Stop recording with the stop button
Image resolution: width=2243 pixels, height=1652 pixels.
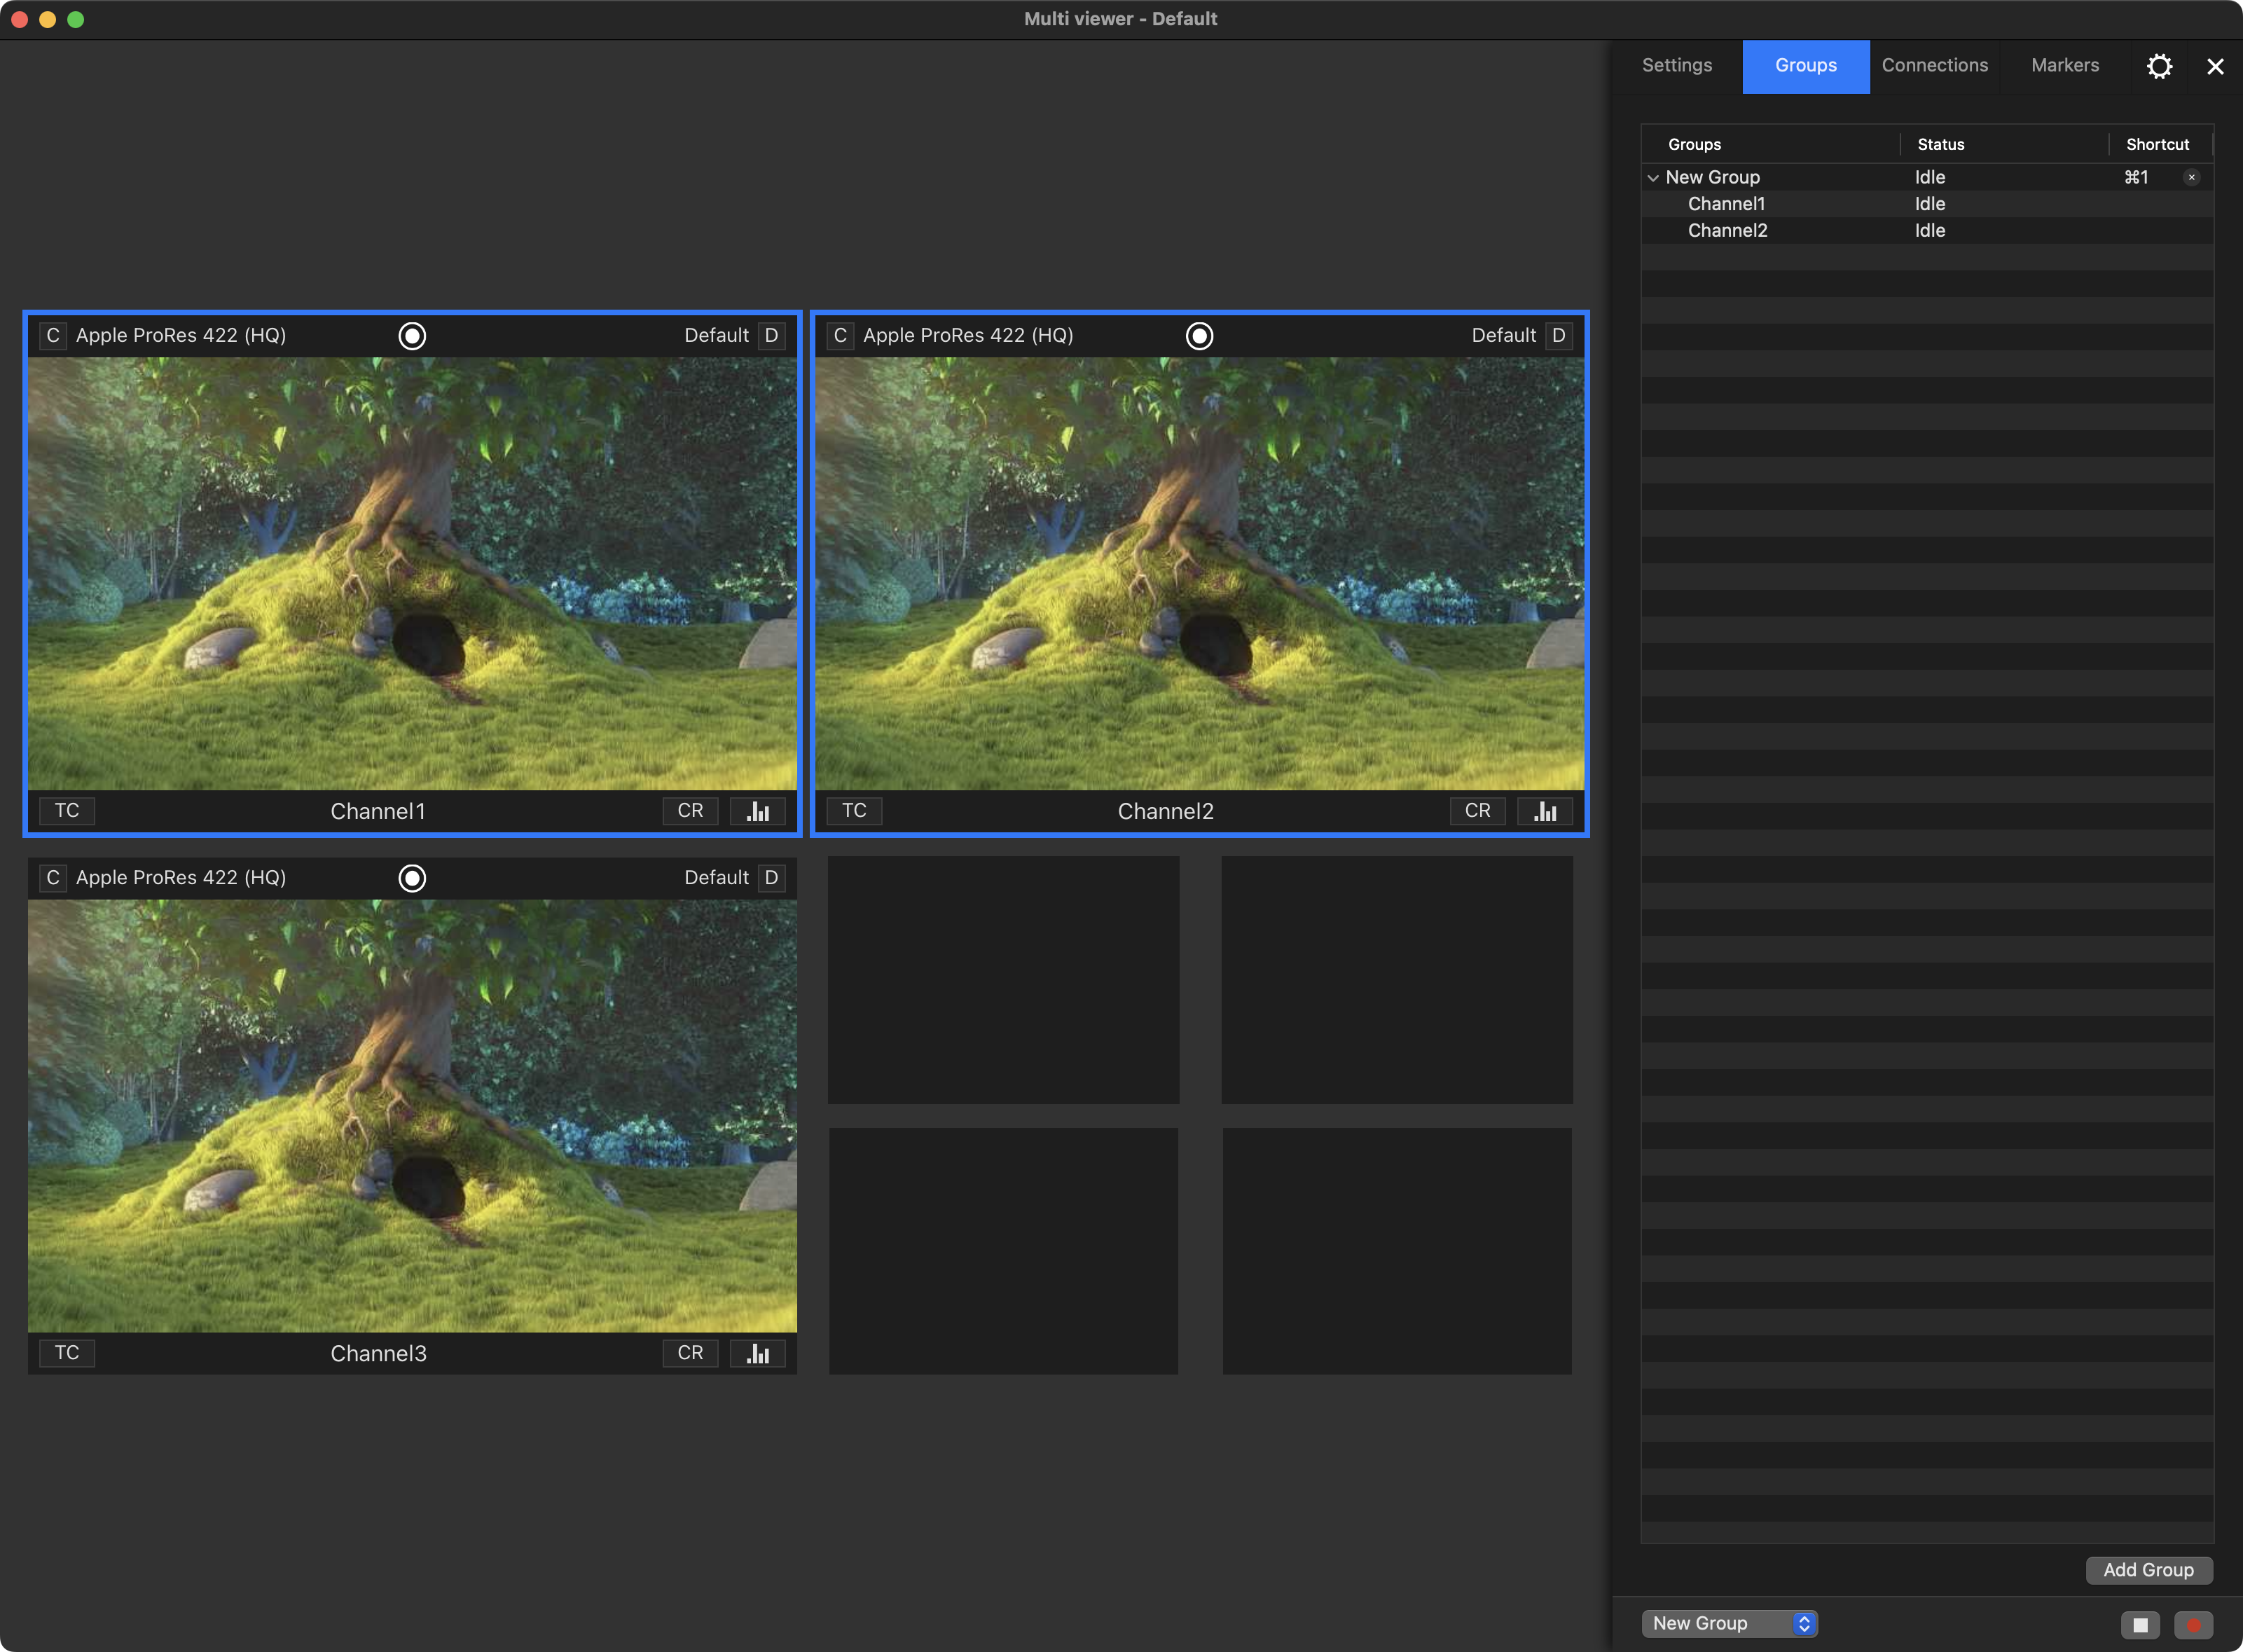(2140, 1625)
